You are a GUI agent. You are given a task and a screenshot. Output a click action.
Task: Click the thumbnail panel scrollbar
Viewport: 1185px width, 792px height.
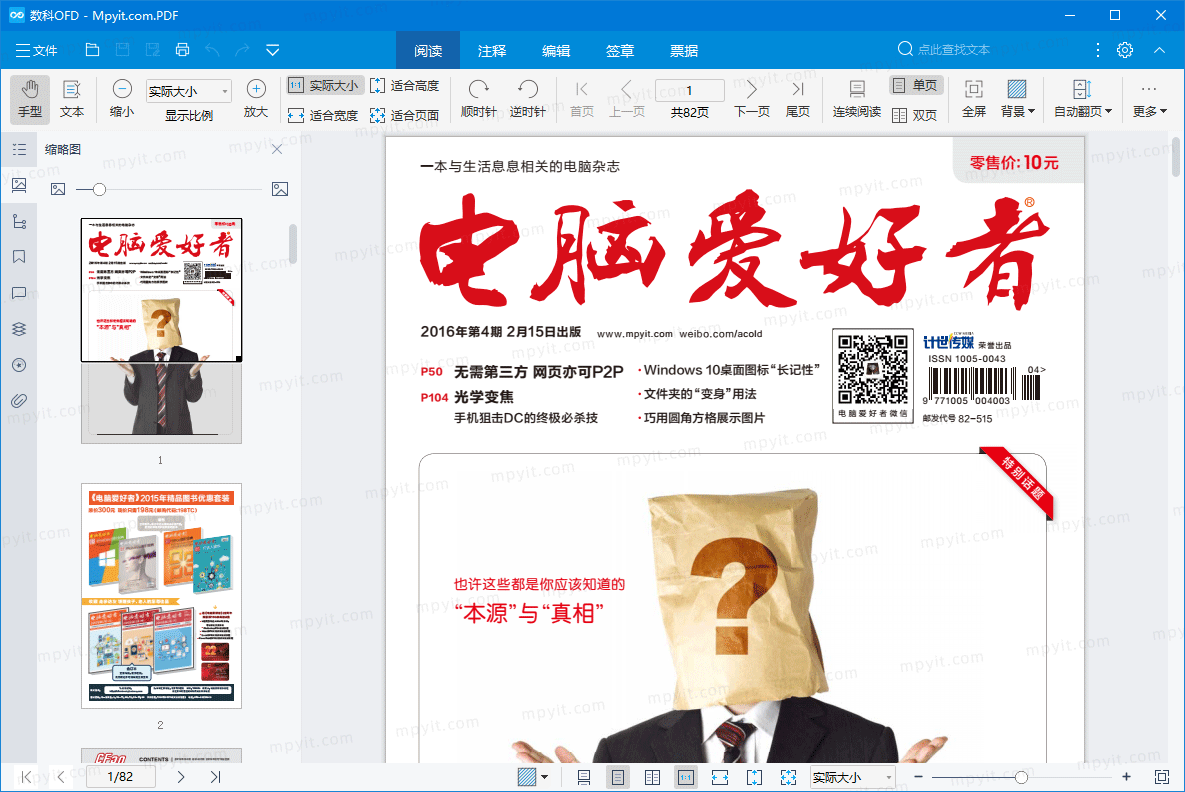292,243
